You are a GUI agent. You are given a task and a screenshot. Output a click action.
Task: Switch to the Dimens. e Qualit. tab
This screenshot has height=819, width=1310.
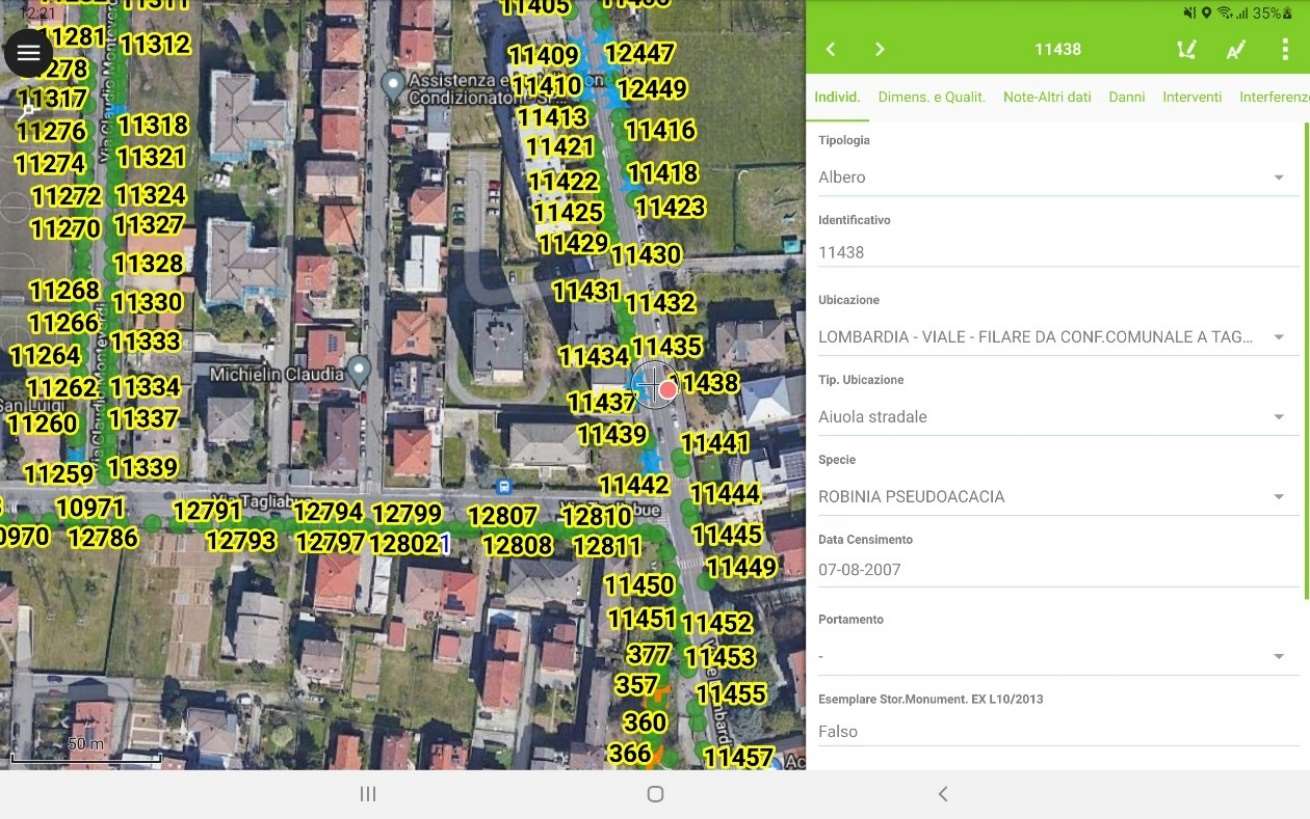tap(931, 97)
